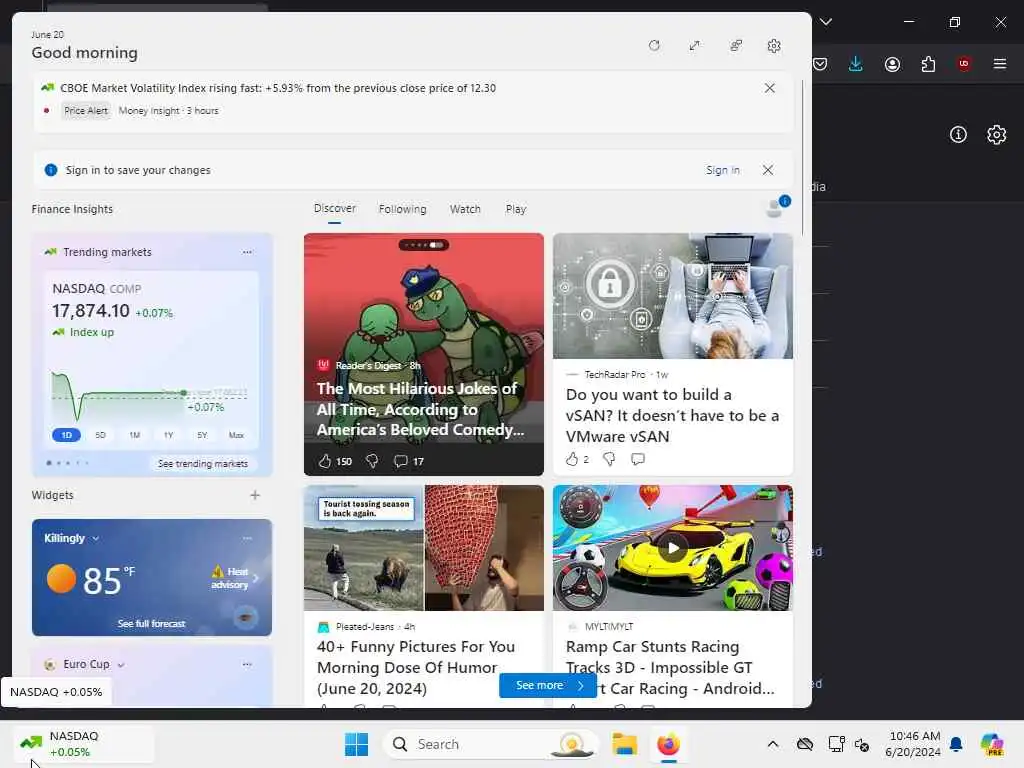Viewport: 1024px width, 768px height.
Task: Open Windows Start menu
Action: point(356,744)
